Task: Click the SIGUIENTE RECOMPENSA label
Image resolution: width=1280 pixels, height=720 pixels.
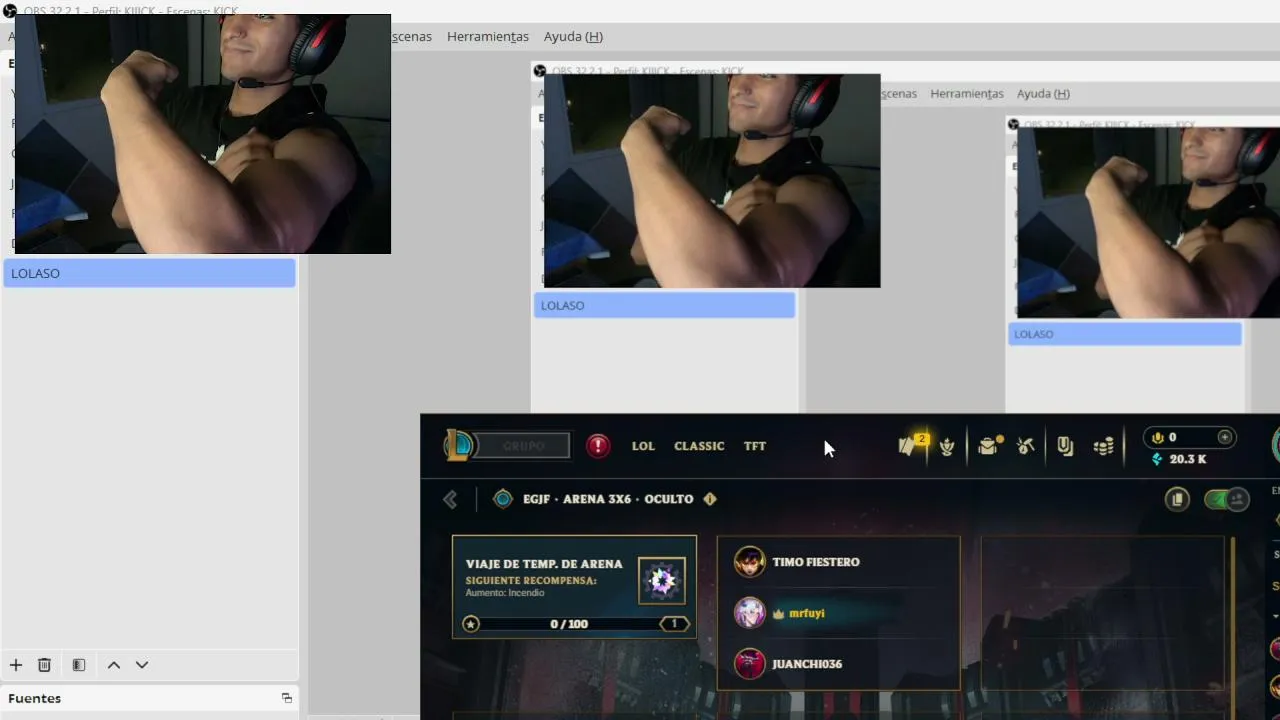Action: pos(531,580)
